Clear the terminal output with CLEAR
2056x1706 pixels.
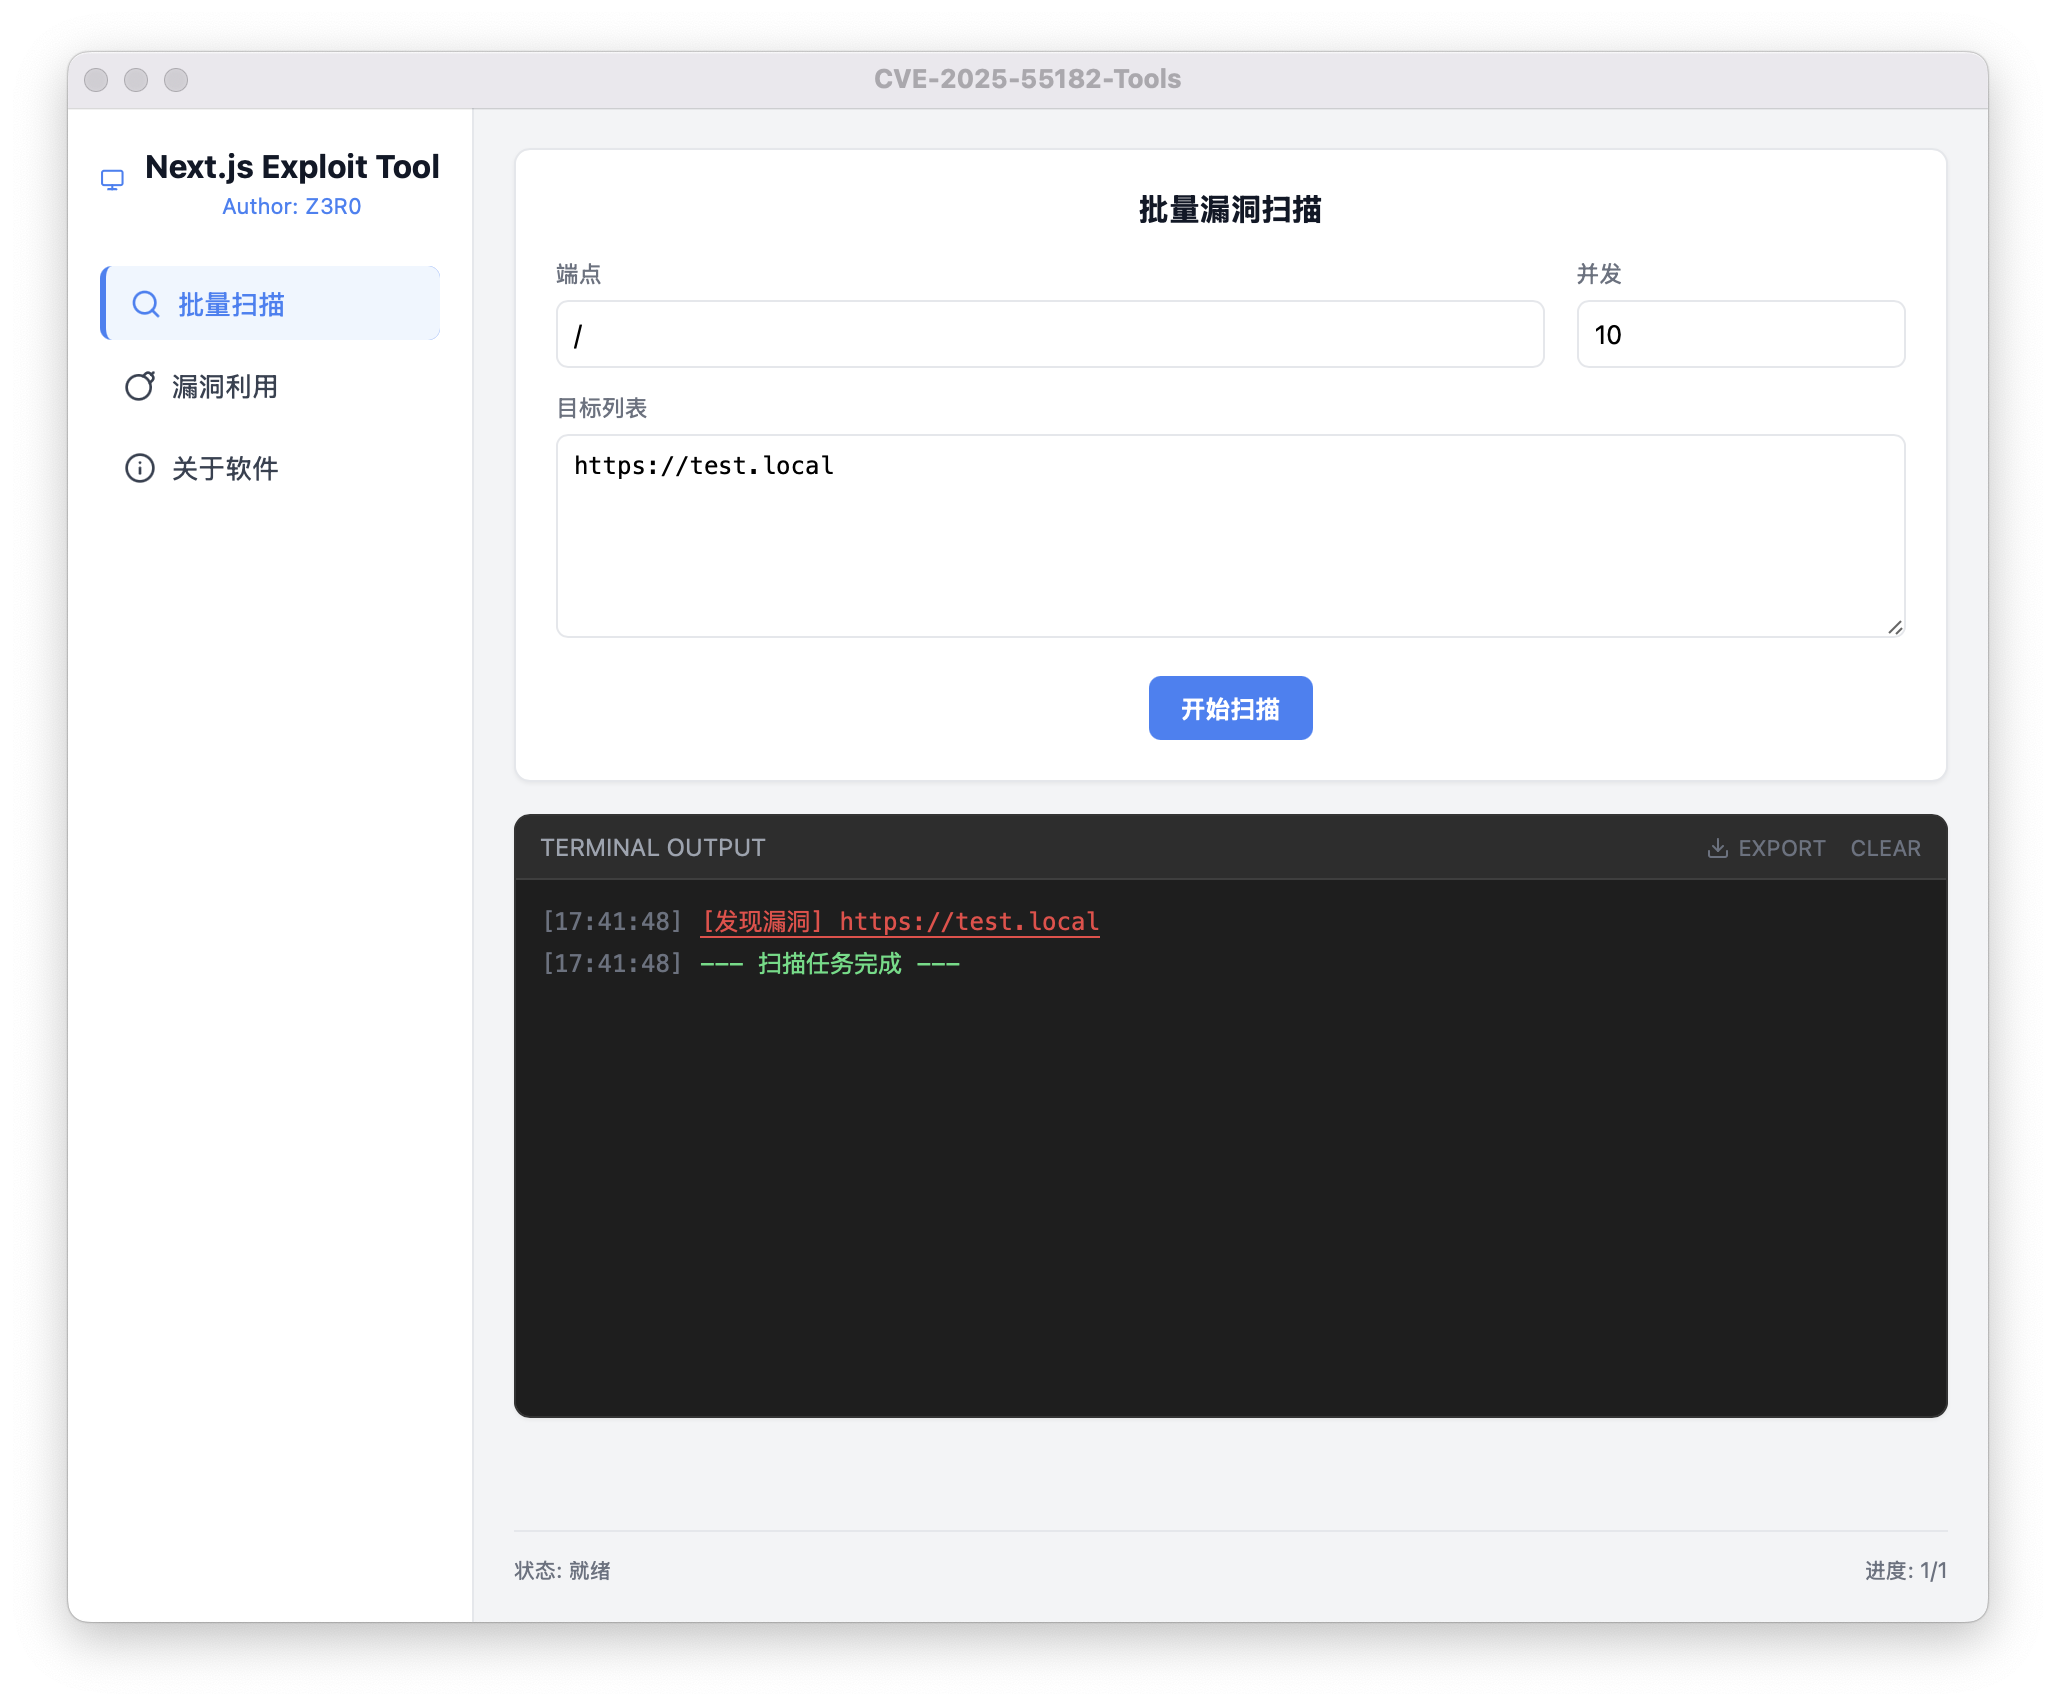[1885, 848]
